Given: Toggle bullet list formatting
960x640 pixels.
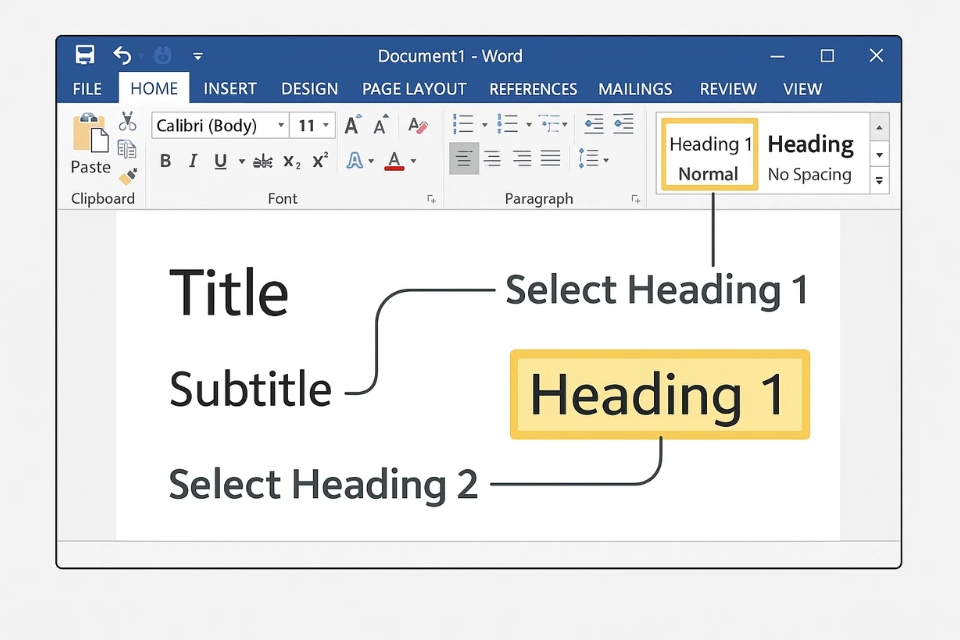Looking at the screenshot, I should 463,124.
